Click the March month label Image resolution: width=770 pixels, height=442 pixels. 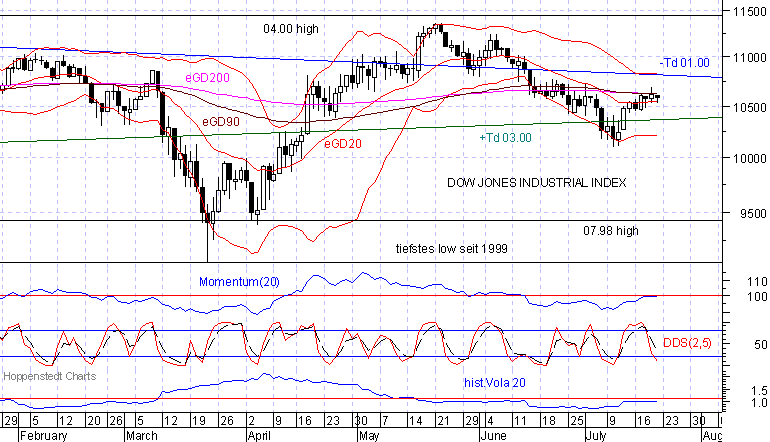pos(142,436)
